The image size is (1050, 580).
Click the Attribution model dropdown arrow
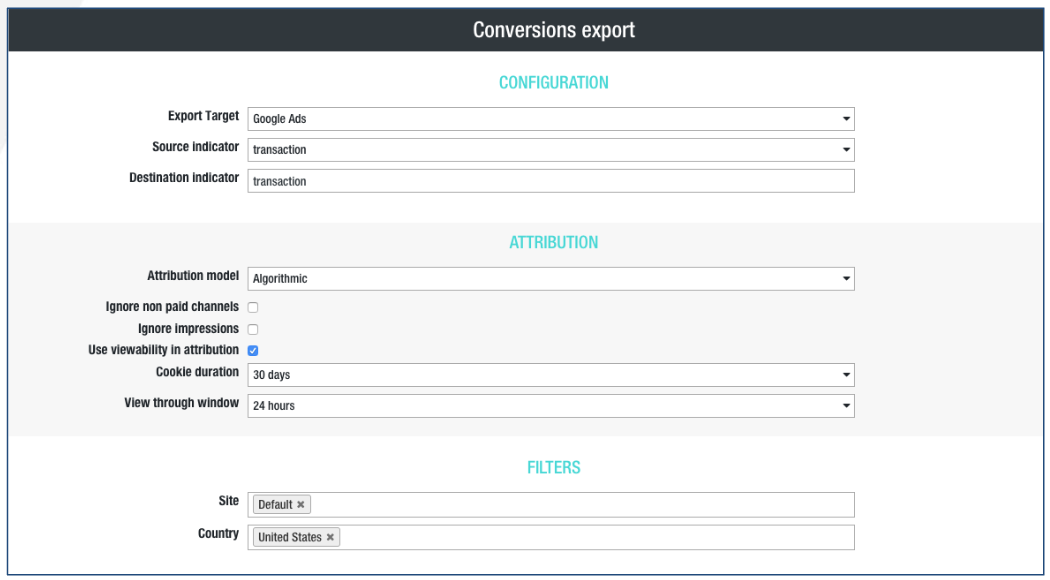tap(846, 279)
